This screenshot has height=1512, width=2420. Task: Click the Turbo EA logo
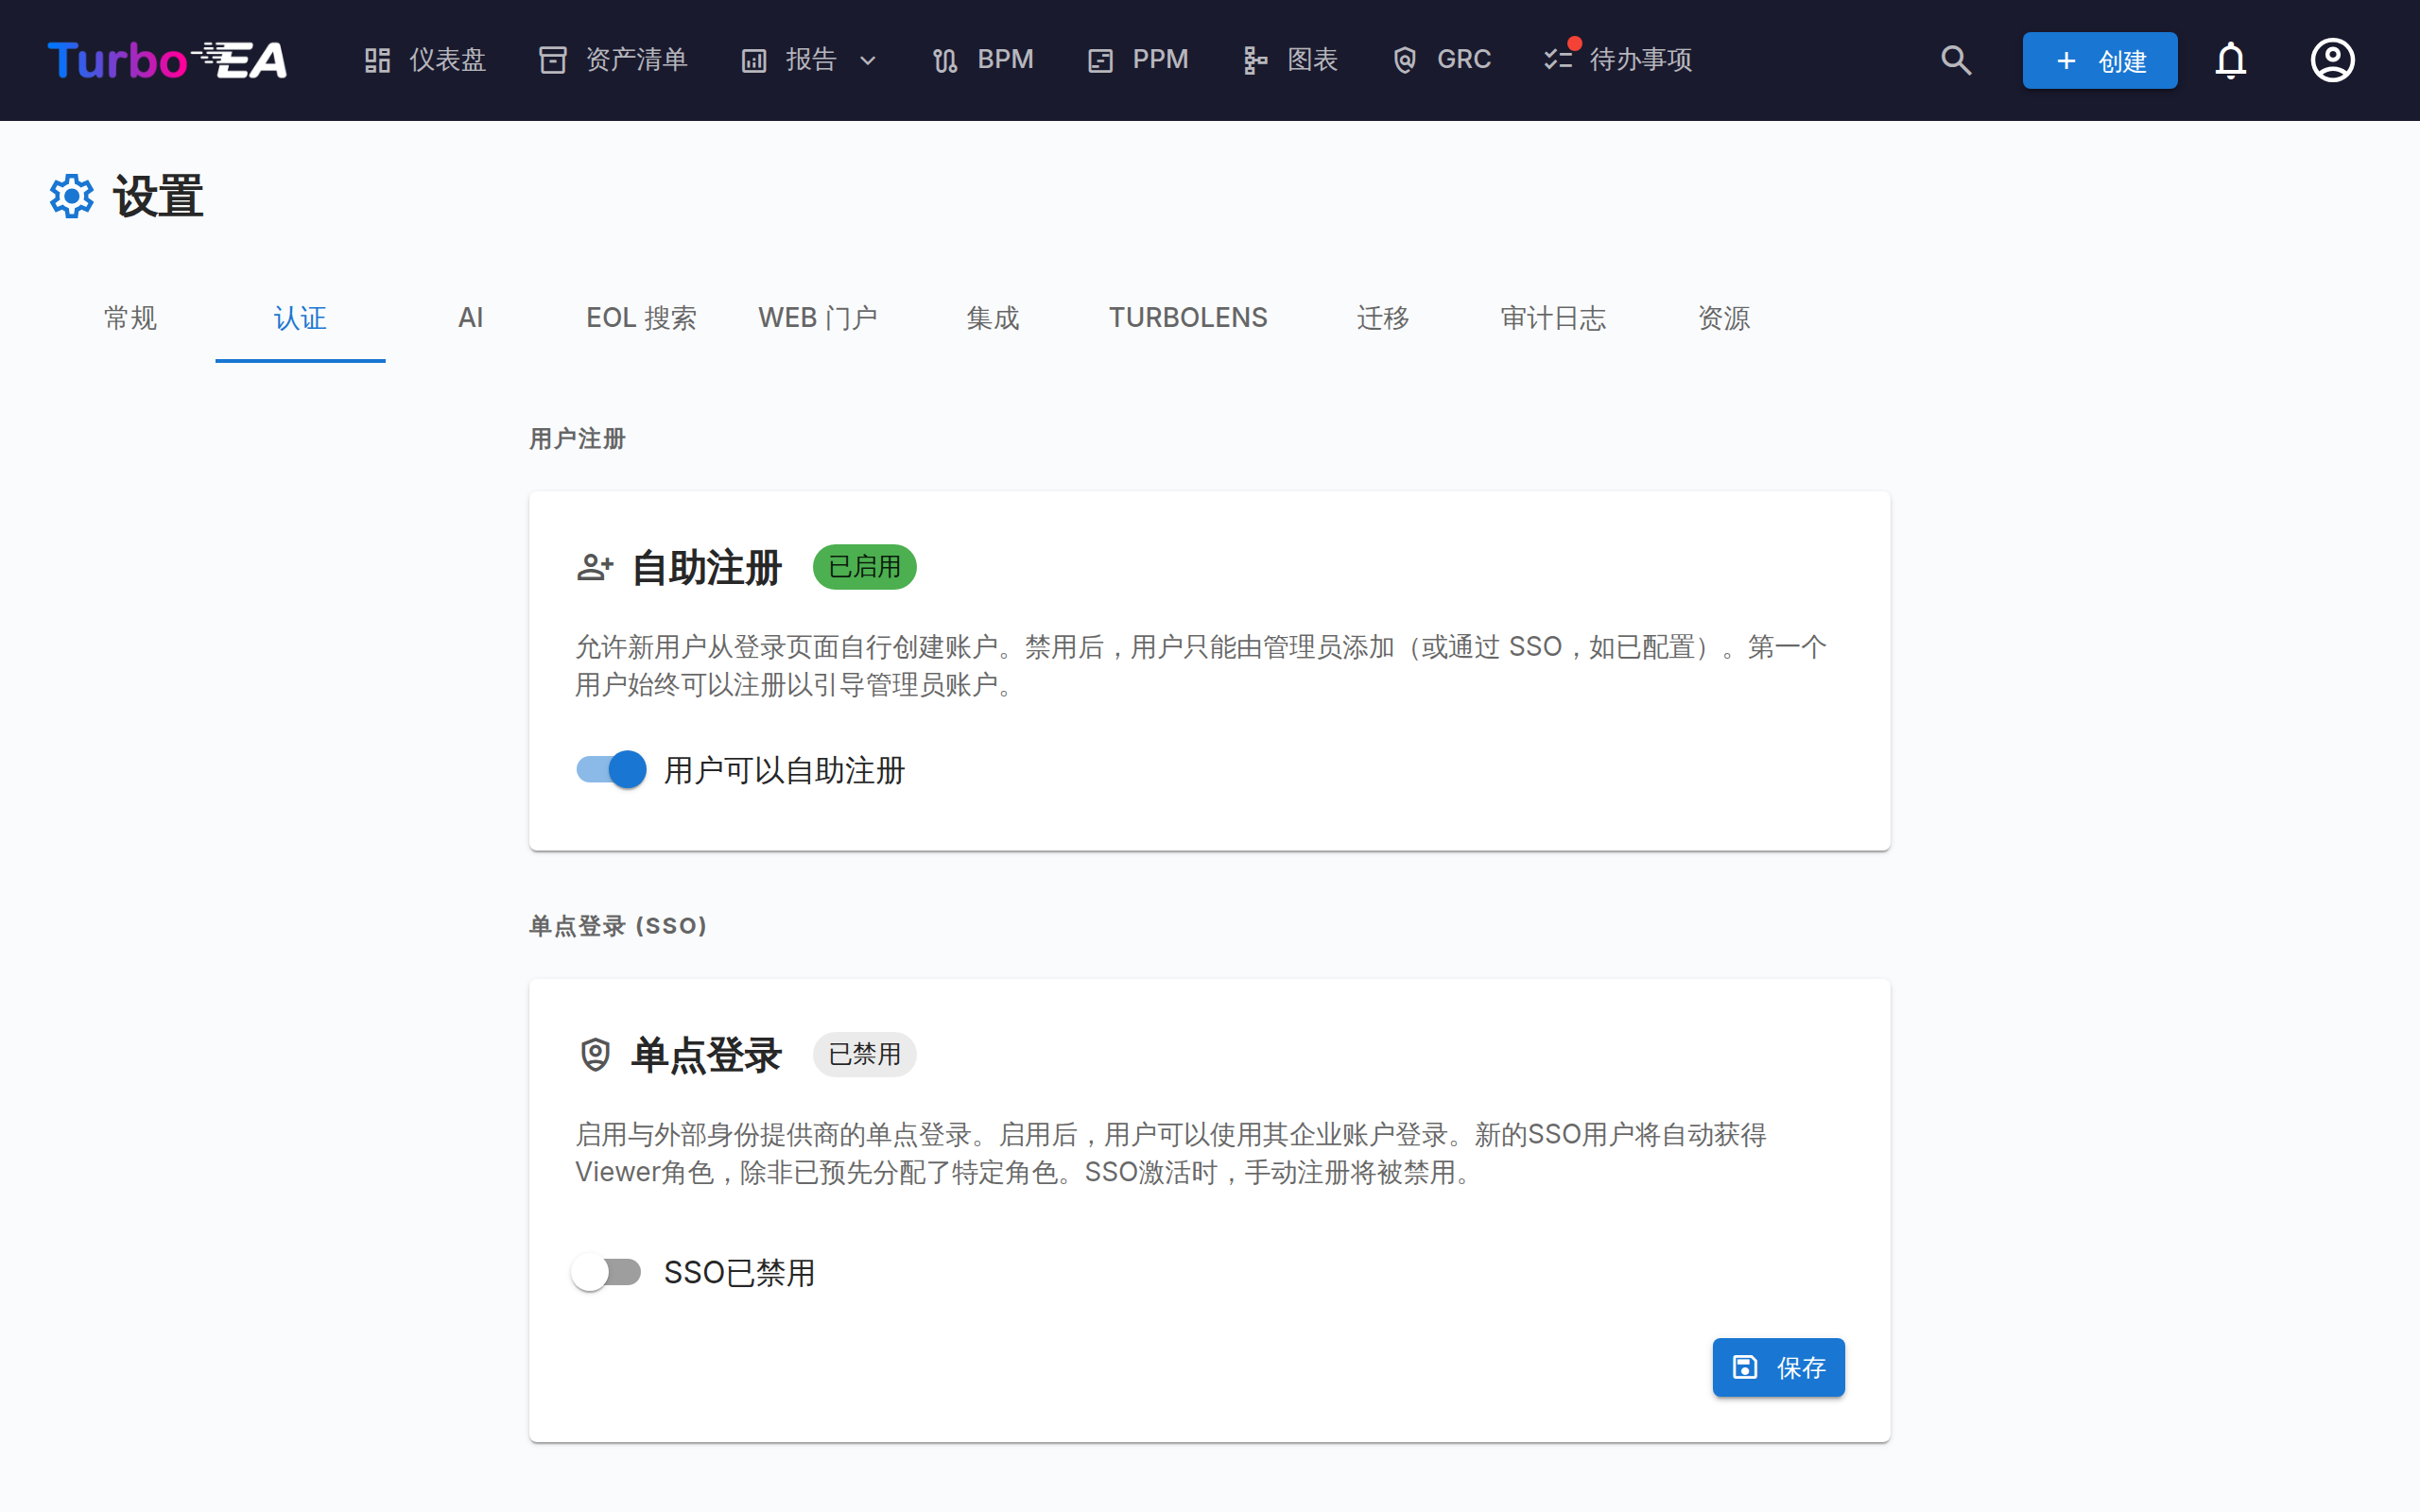[x=167, y=60]
